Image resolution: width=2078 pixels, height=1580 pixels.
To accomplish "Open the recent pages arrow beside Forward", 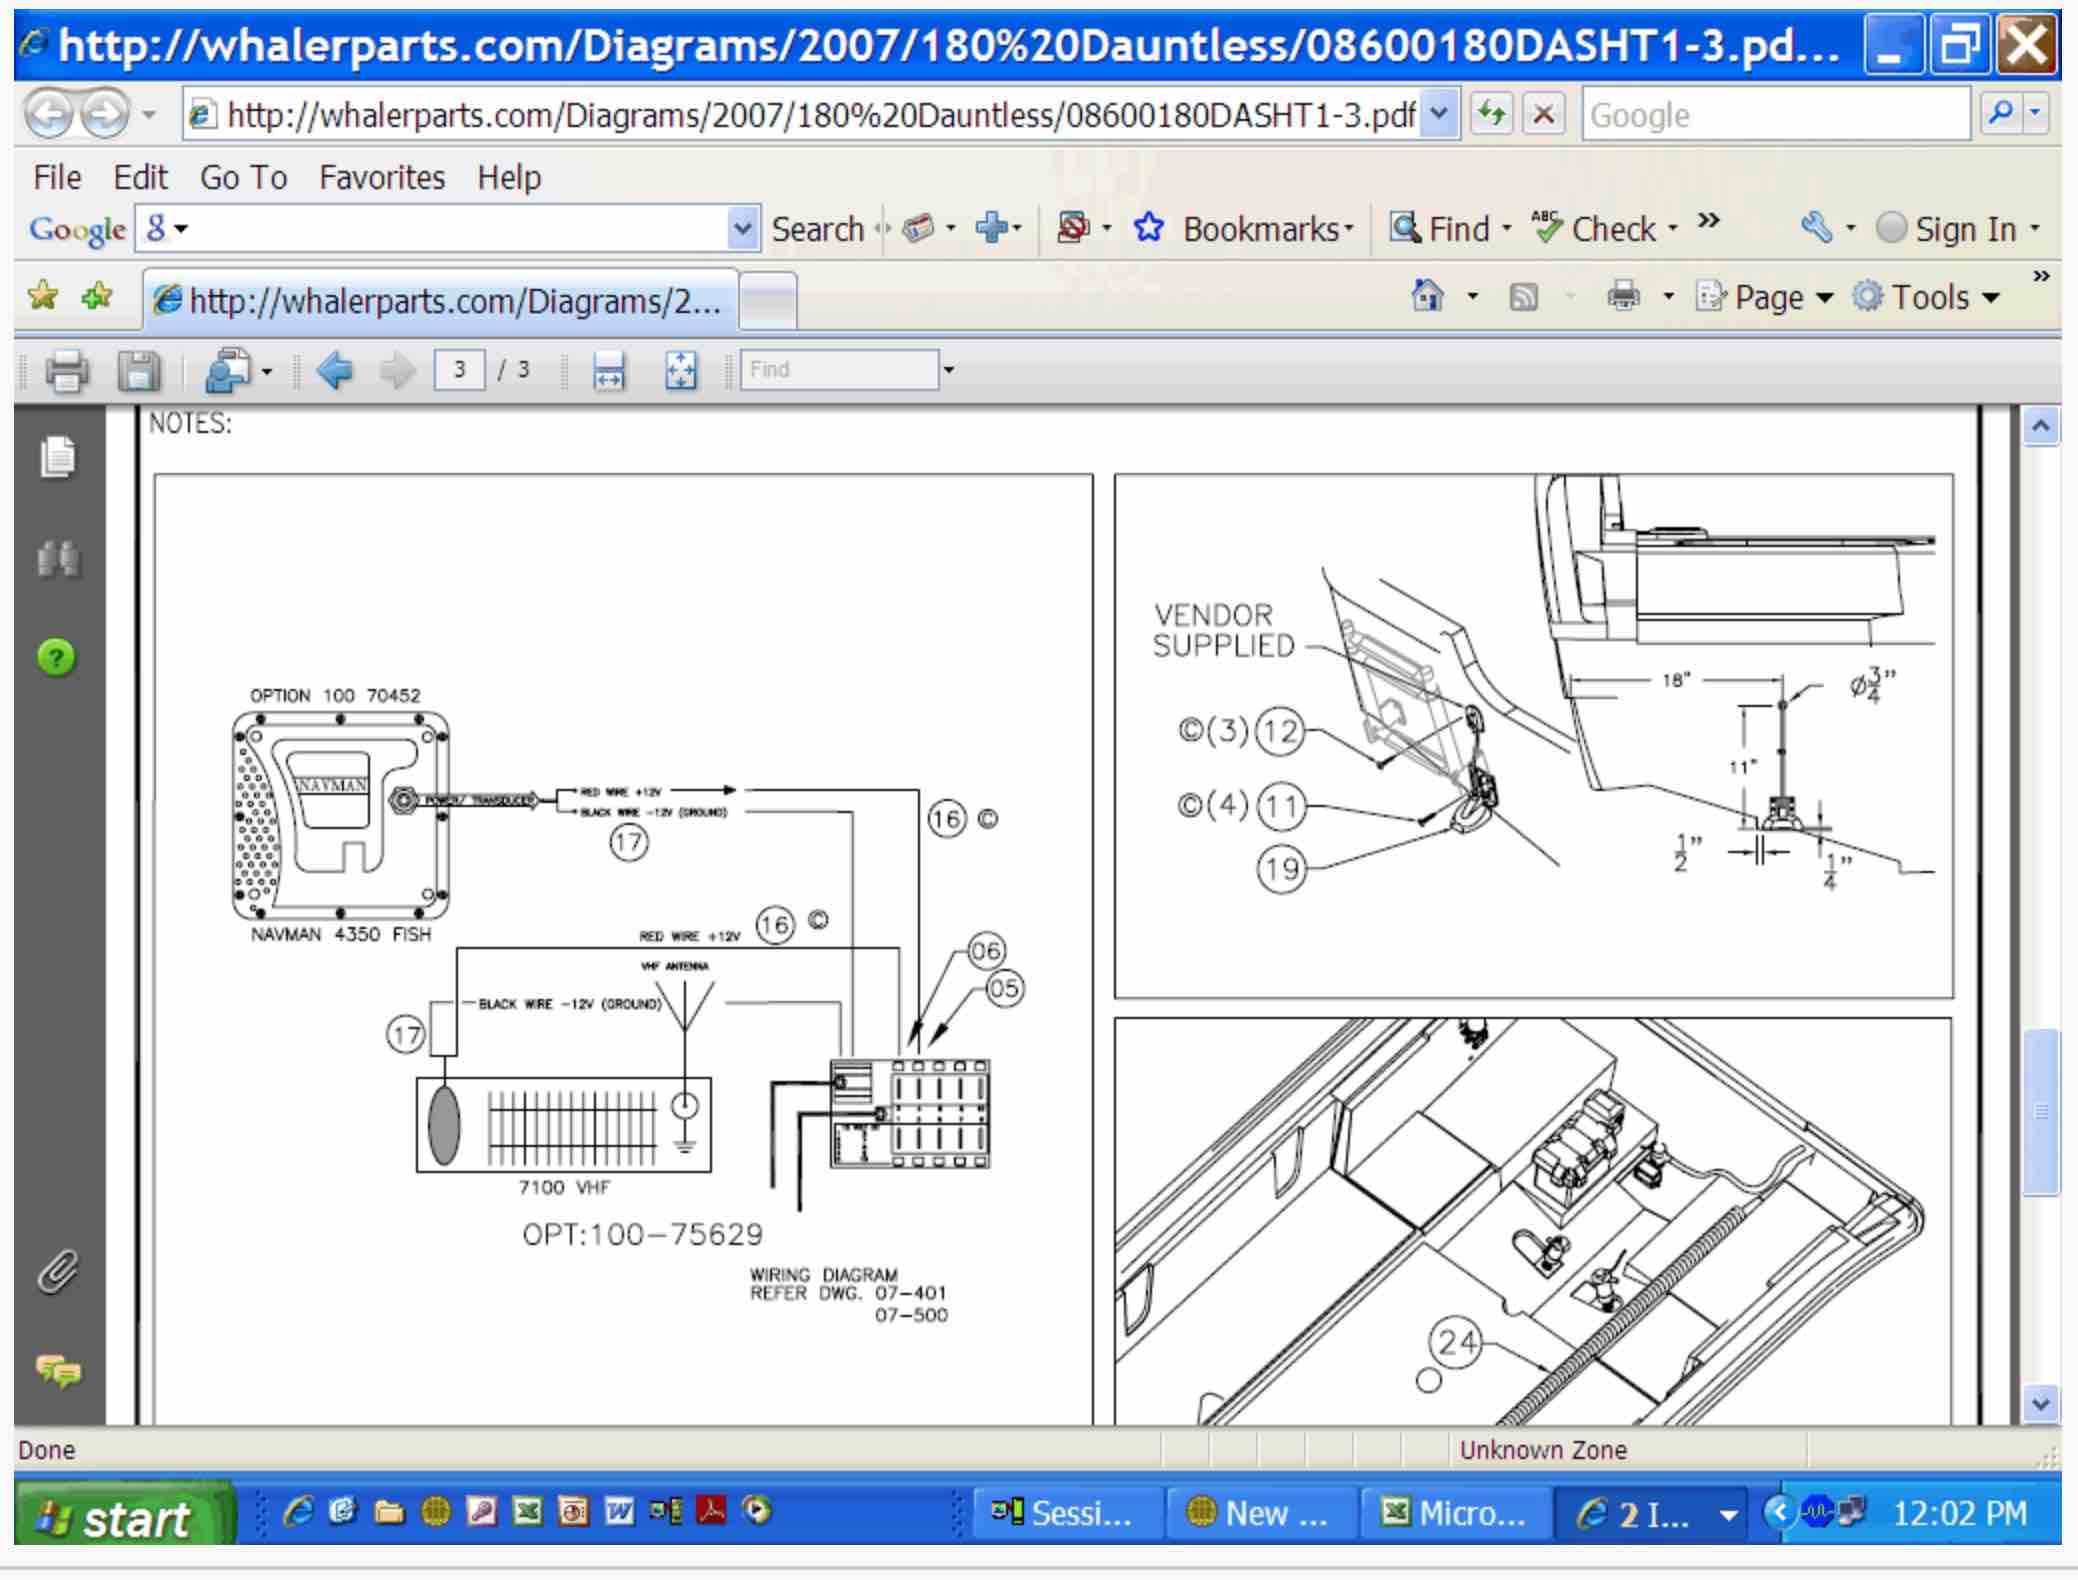I will click(x=149, y=115).
